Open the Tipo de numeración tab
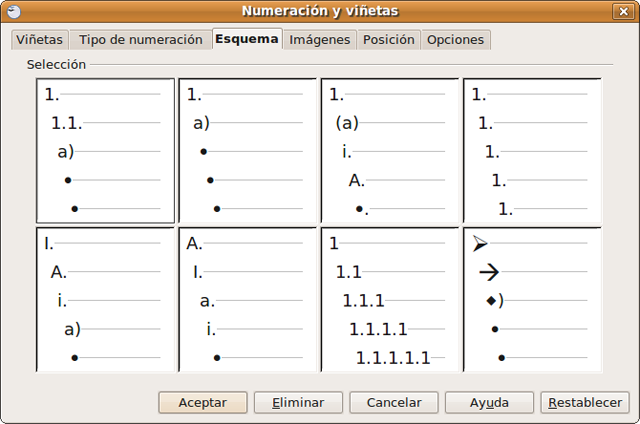This screenshot has width=640, height=424. click(140, 40)
